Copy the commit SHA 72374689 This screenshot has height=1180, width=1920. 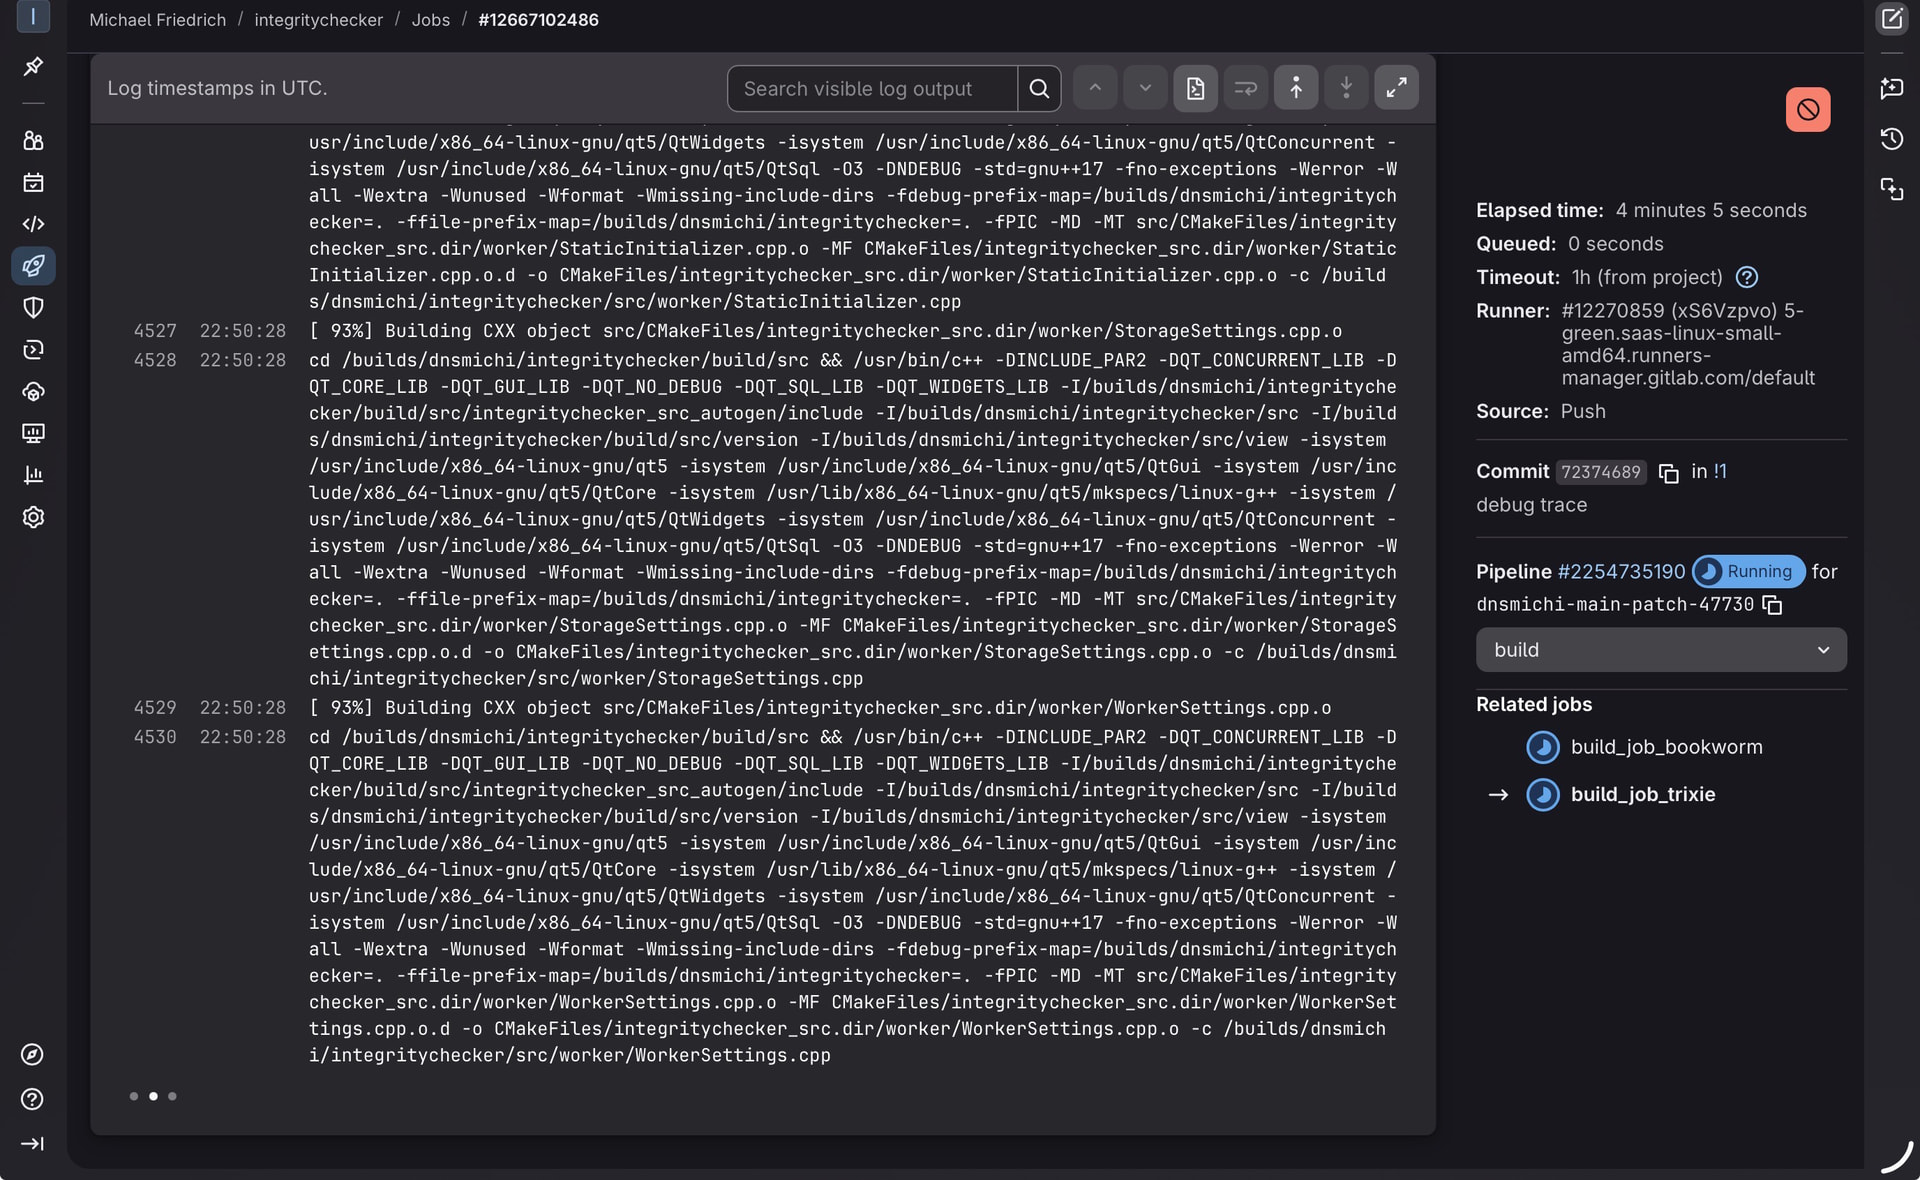point(1668,473)
